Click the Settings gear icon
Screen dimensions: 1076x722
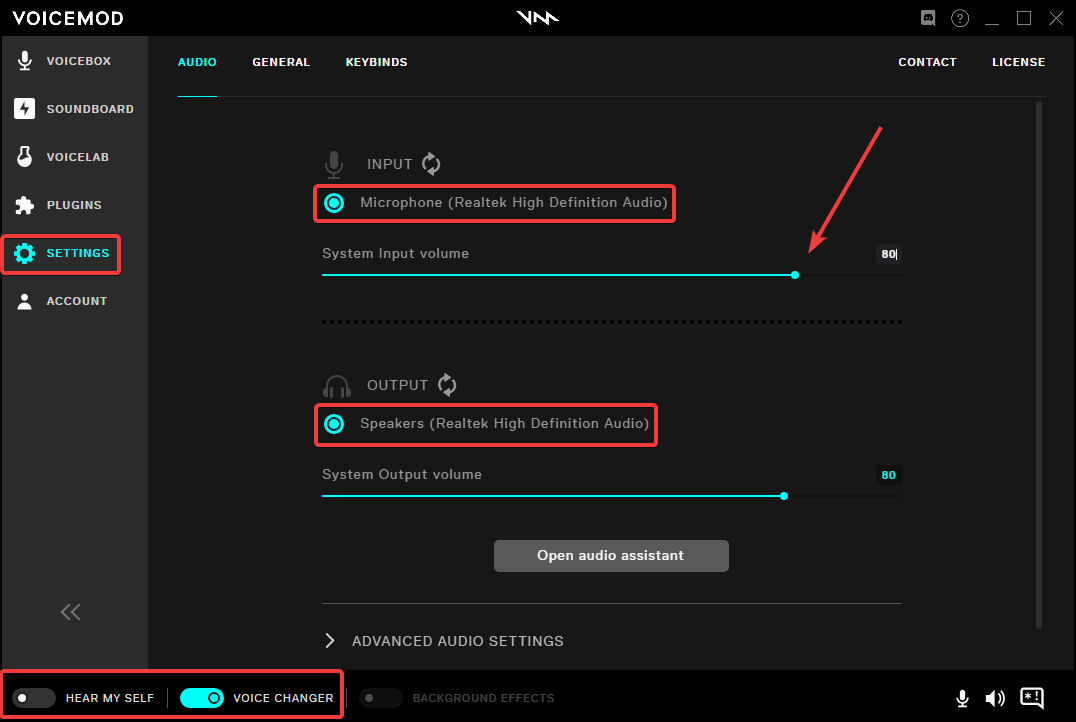coord(25,253)
